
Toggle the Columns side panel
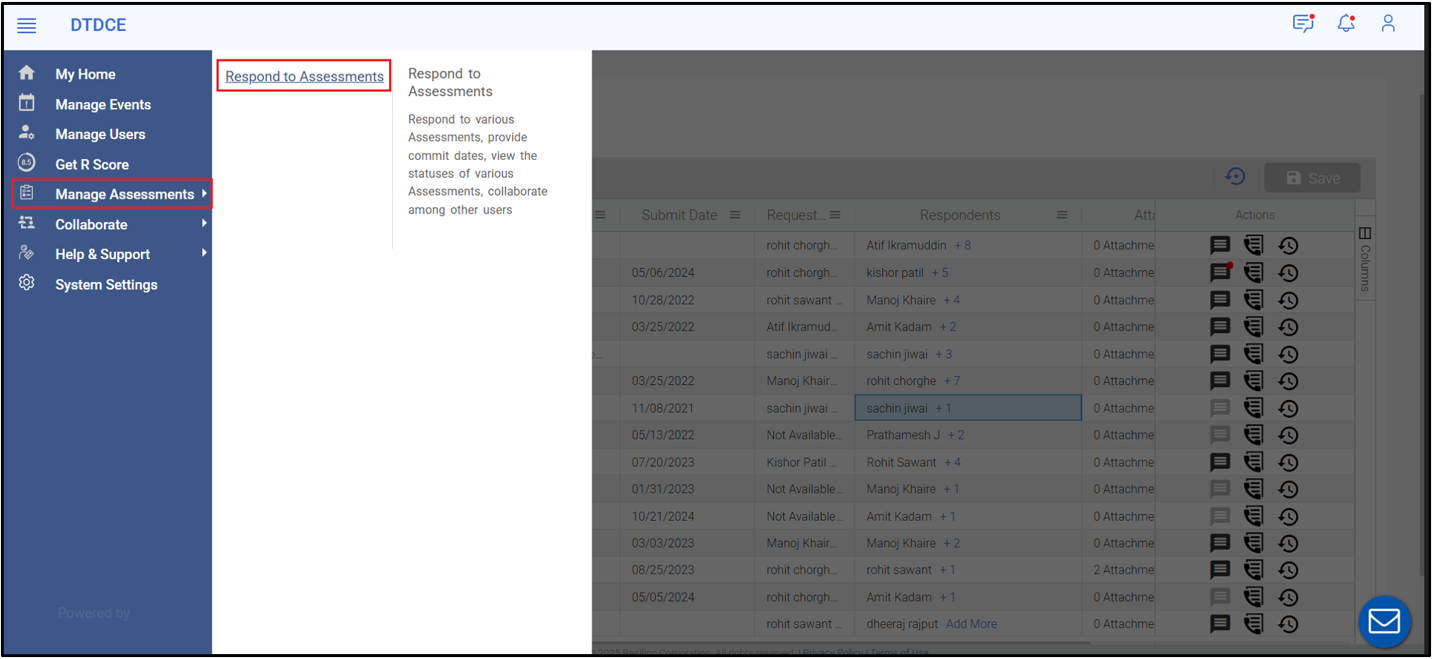pos(1365,260)
